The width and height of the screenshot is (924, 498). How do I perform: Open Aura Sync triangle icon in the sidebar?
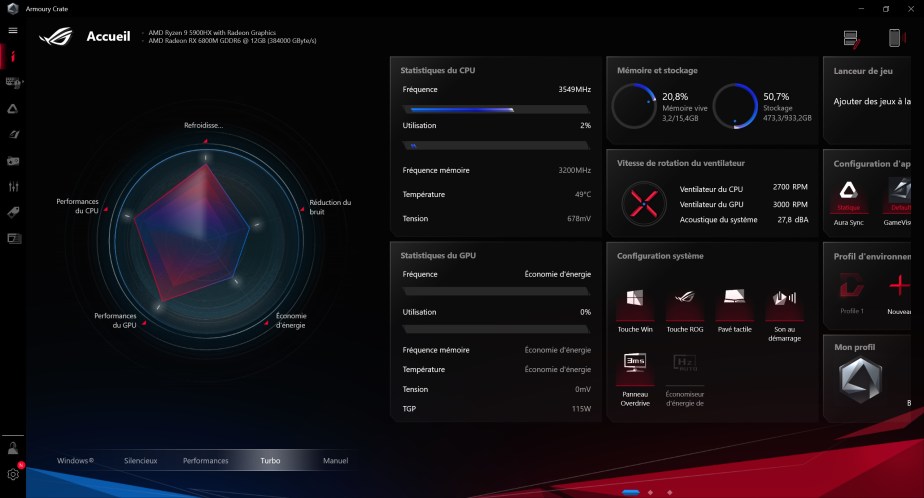click(13, 109)
